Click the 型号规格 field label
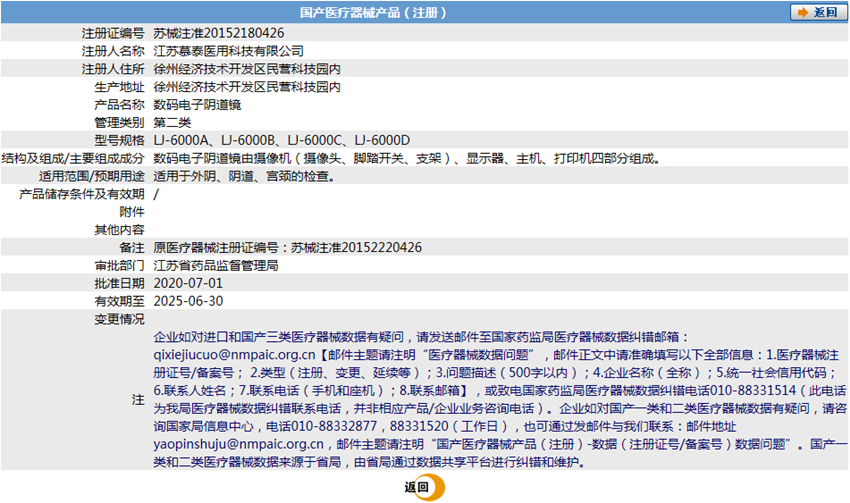Viewport: 850px width, 503px height. 119,140
